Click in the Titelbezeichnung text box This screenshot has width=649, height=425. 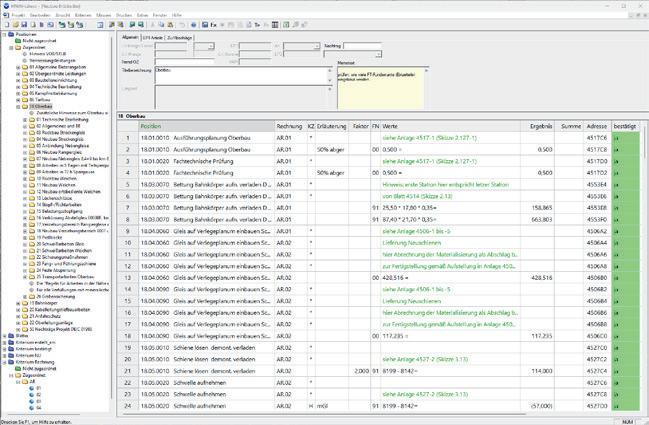[243, 75]
